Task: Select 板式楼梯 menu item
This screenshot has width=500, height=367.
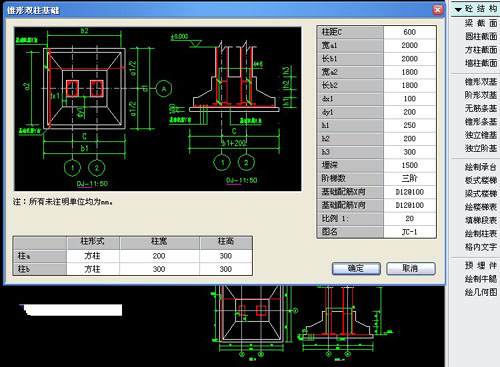Action: tap(480, 181)
